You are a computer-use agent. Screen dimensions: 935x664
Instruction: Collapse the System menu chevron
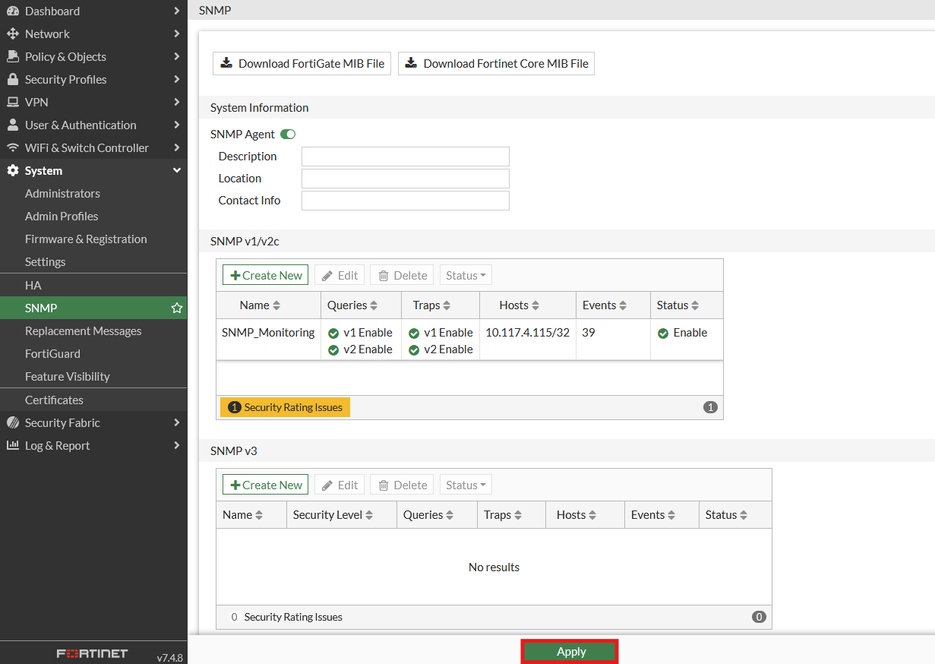(x=177, y=170)
